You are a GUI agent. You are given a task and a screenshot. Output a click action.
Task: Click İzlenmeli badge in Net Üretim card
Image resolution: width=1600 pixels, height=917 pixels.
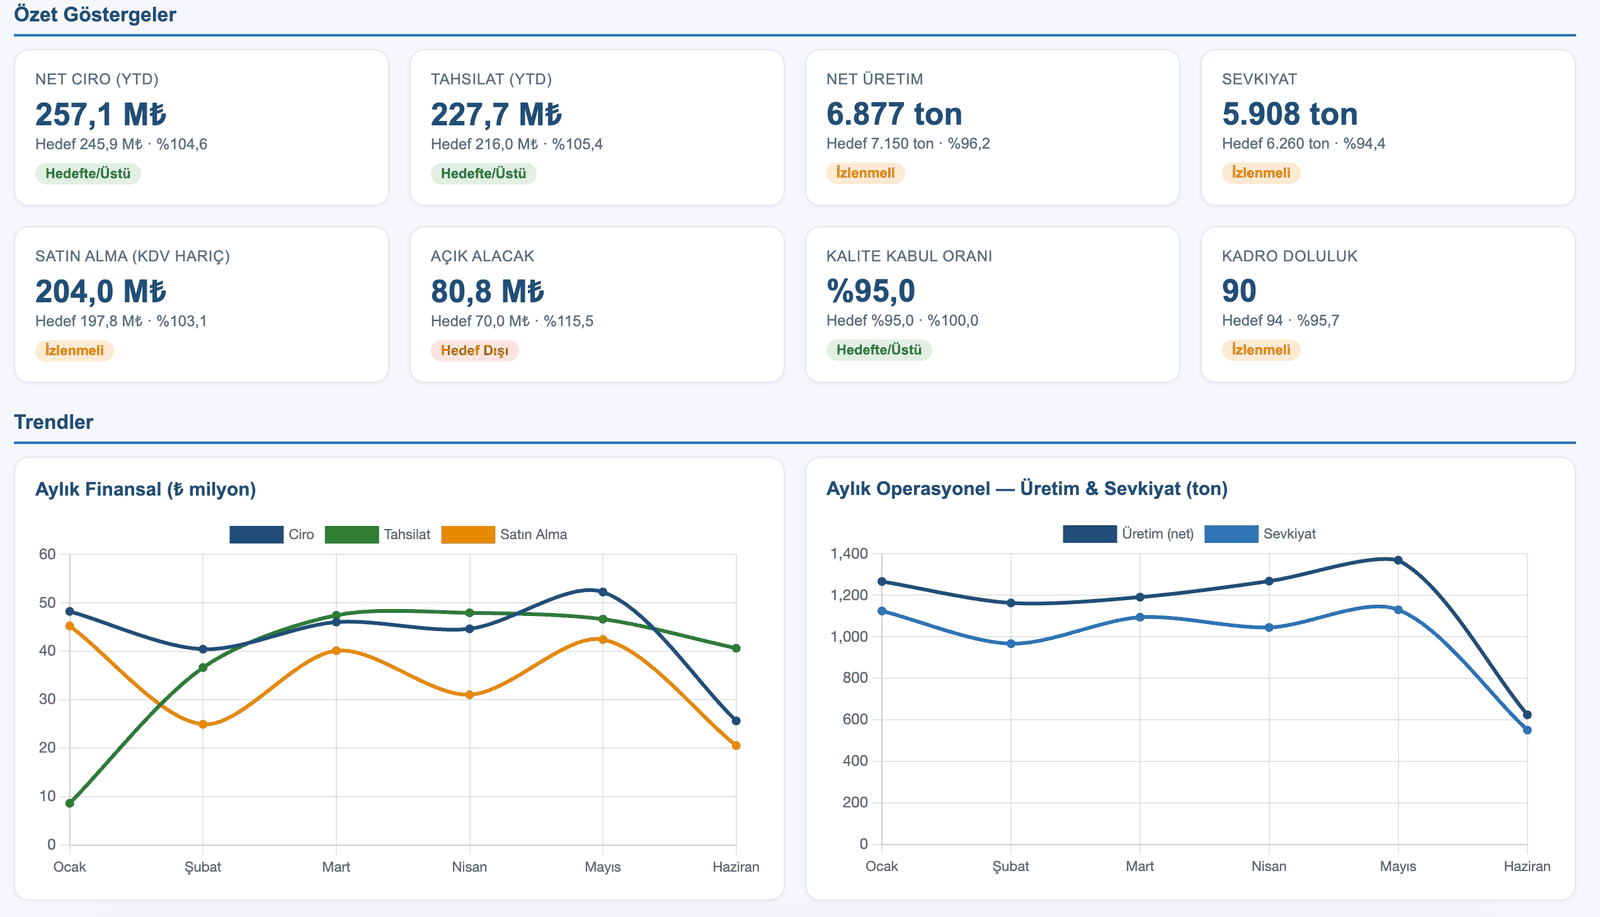point(866,173)
